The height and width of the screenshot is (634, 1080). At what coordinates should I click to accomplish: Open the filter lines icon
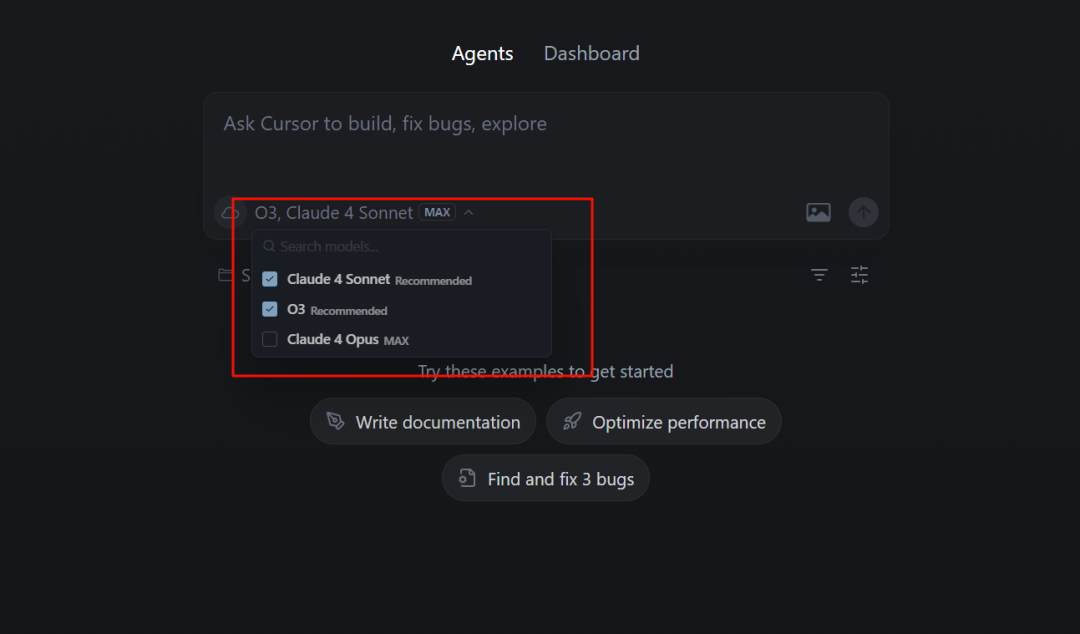pyautogui.click(x=819, y=275)
